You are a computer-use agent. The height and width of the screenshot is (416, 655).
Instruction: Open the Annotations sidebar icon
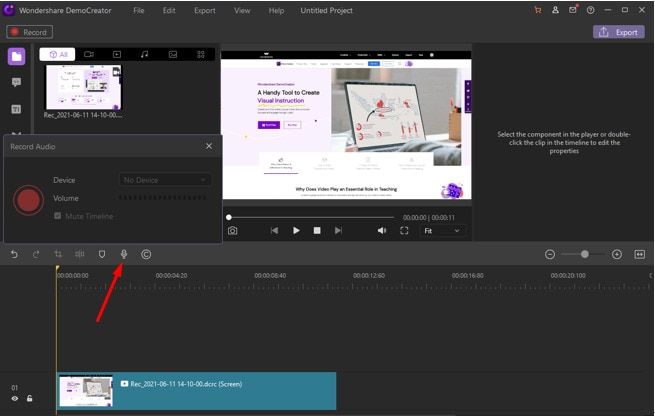click(x=16, y=82)
